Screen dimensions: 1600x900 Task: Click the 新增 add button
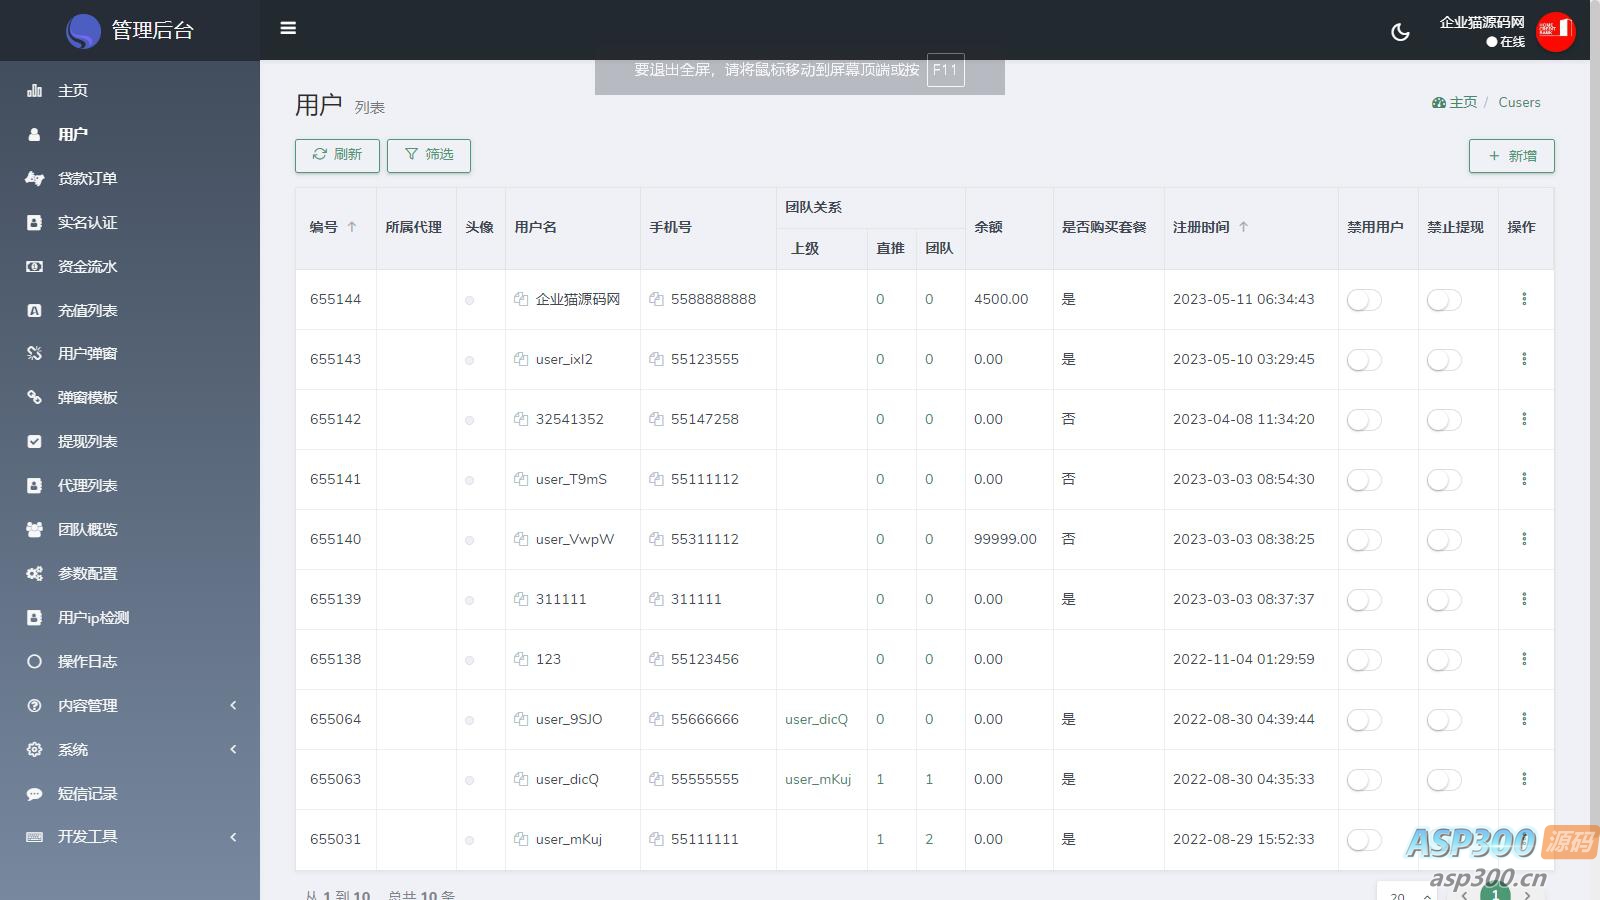1511,156
